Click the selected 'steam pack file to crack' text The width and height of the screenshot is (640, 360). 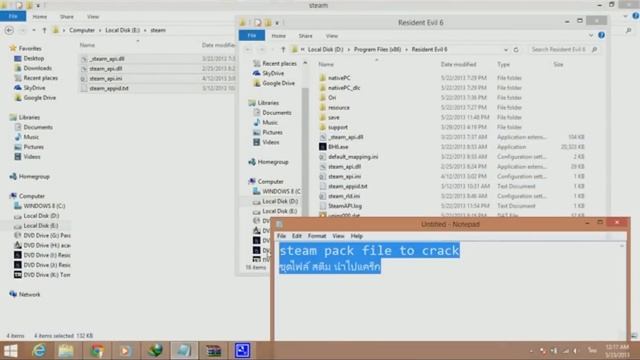coord(369,250)
